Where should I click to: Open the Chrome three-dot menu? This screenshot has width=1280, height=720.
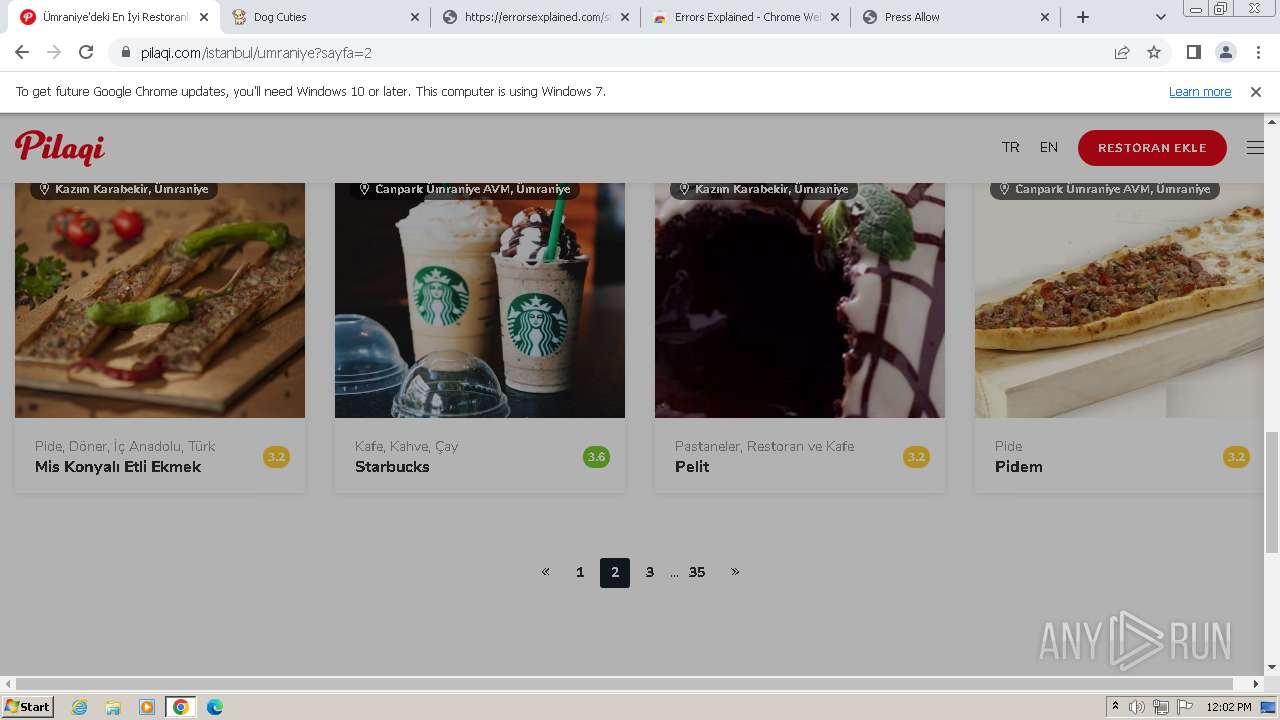tap(1258, 52)
